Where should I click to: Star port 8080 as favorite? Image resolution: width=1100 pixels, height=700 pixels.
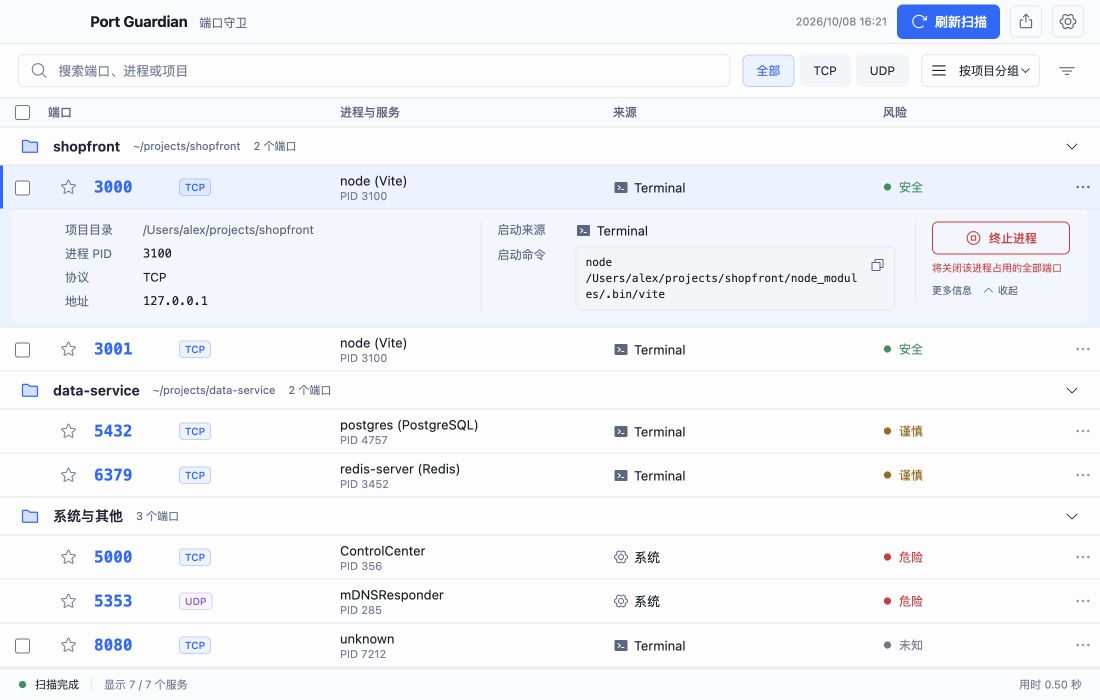(68, 645)
